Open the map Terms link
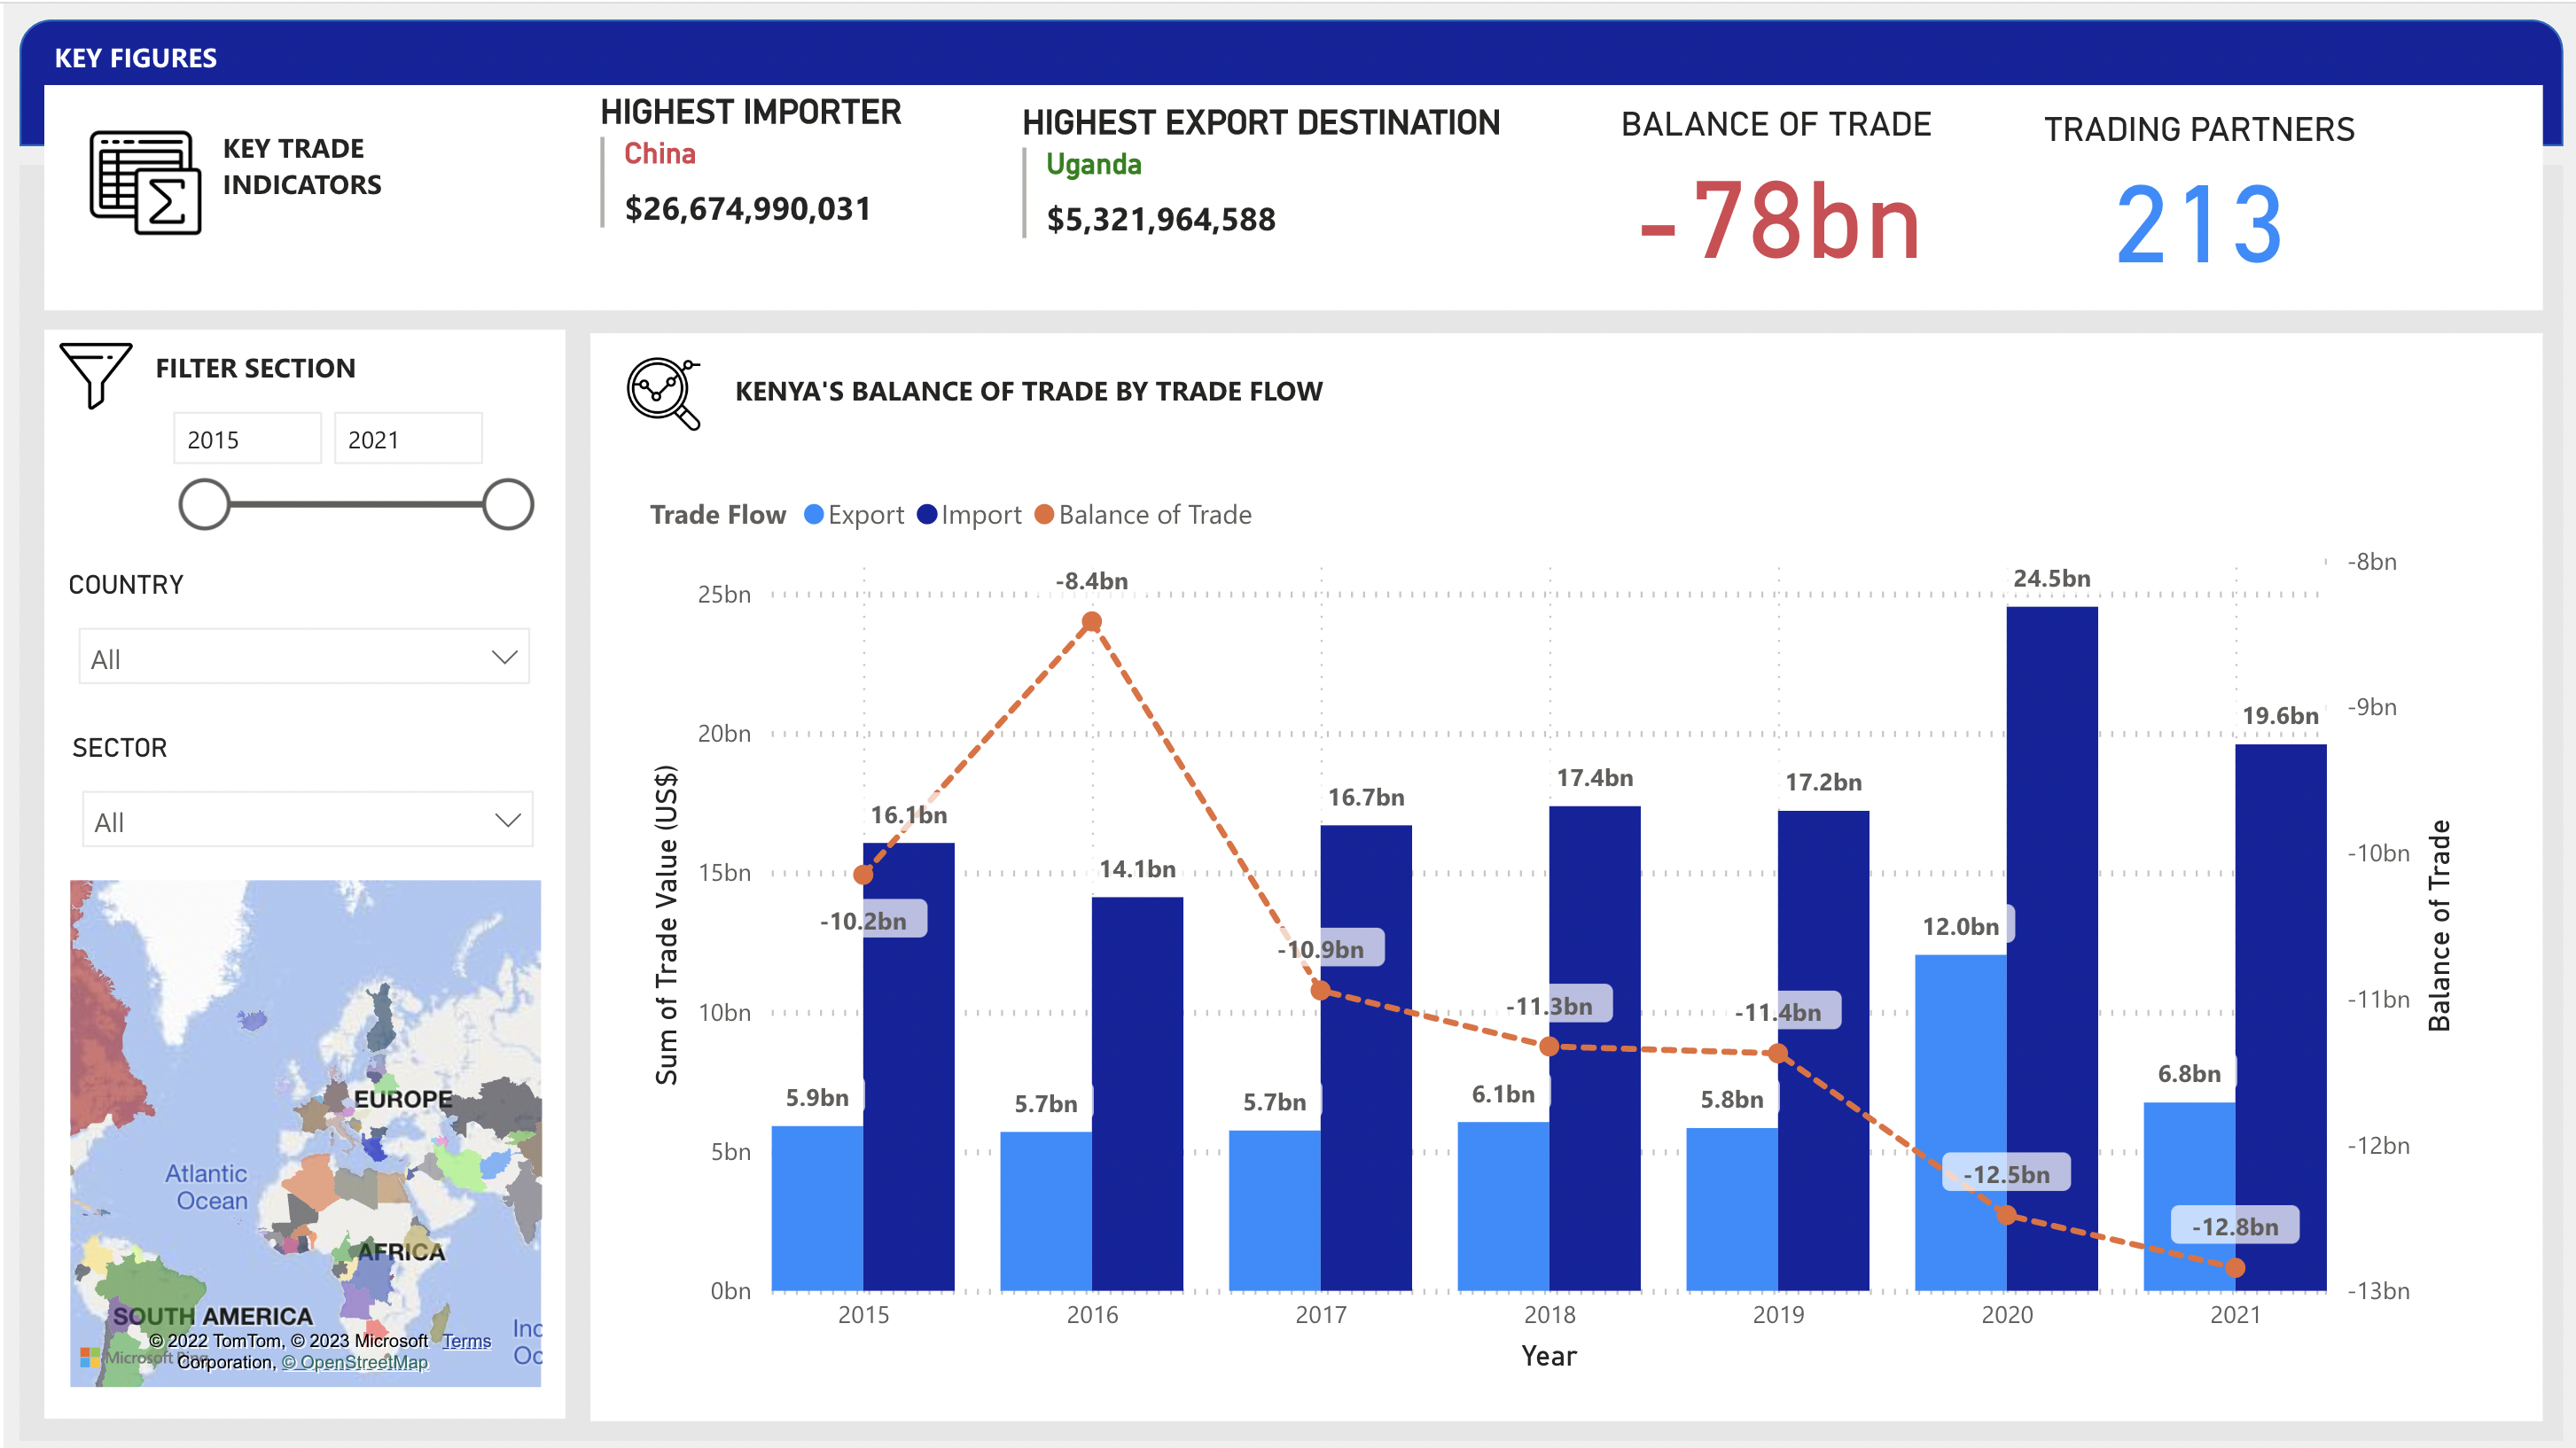Image resolution: width=2576 pixels, height=1448 pixels. point(466,1341)
